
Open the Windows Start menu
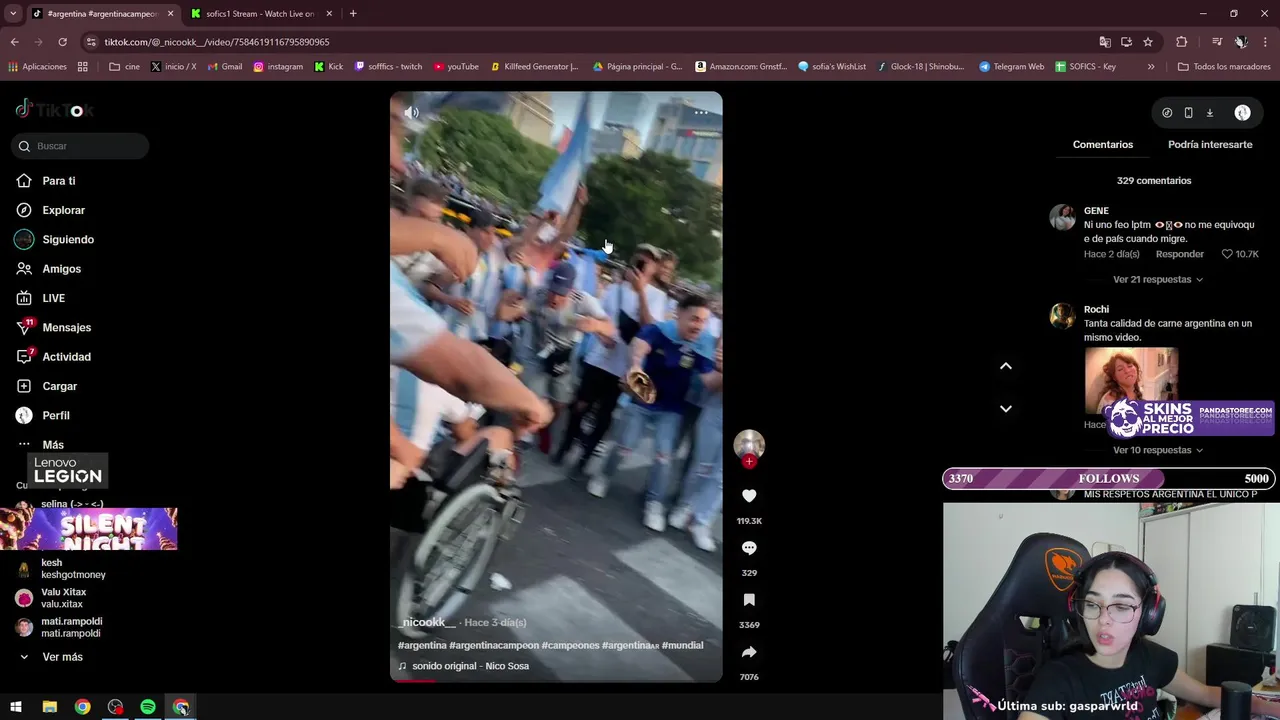tap(16, 707)
